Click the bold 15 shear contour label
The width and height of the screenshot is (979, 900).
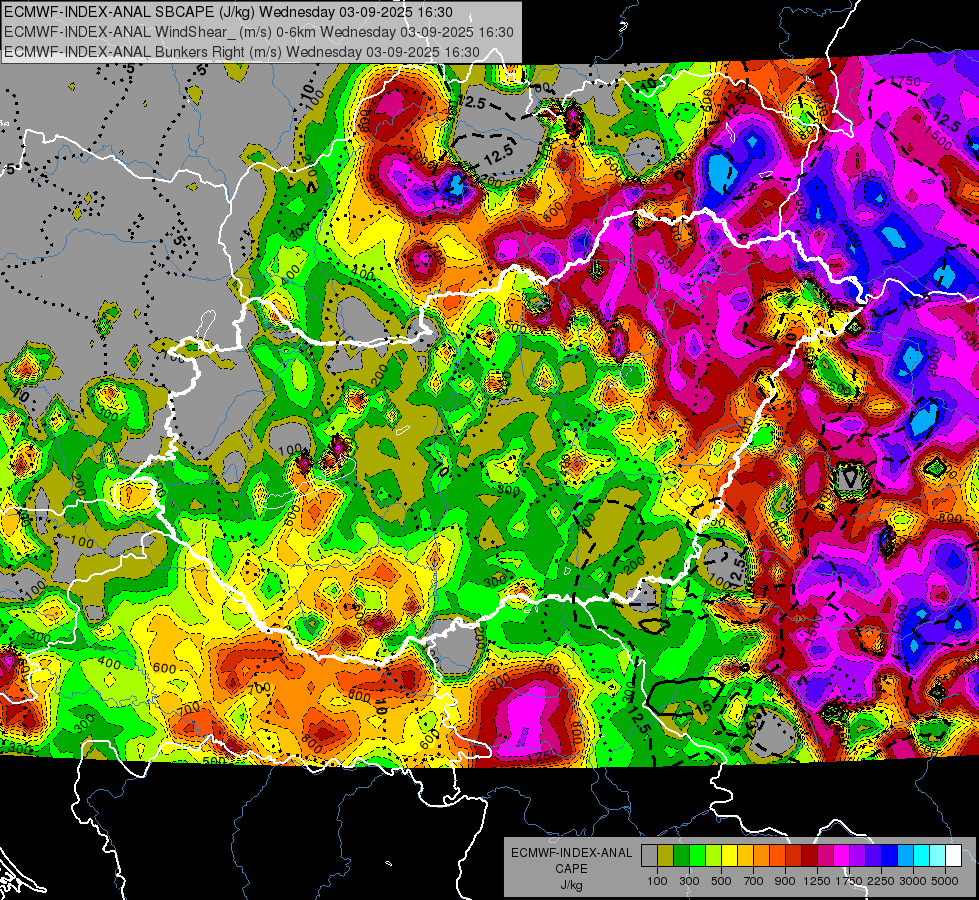[704, 707]
